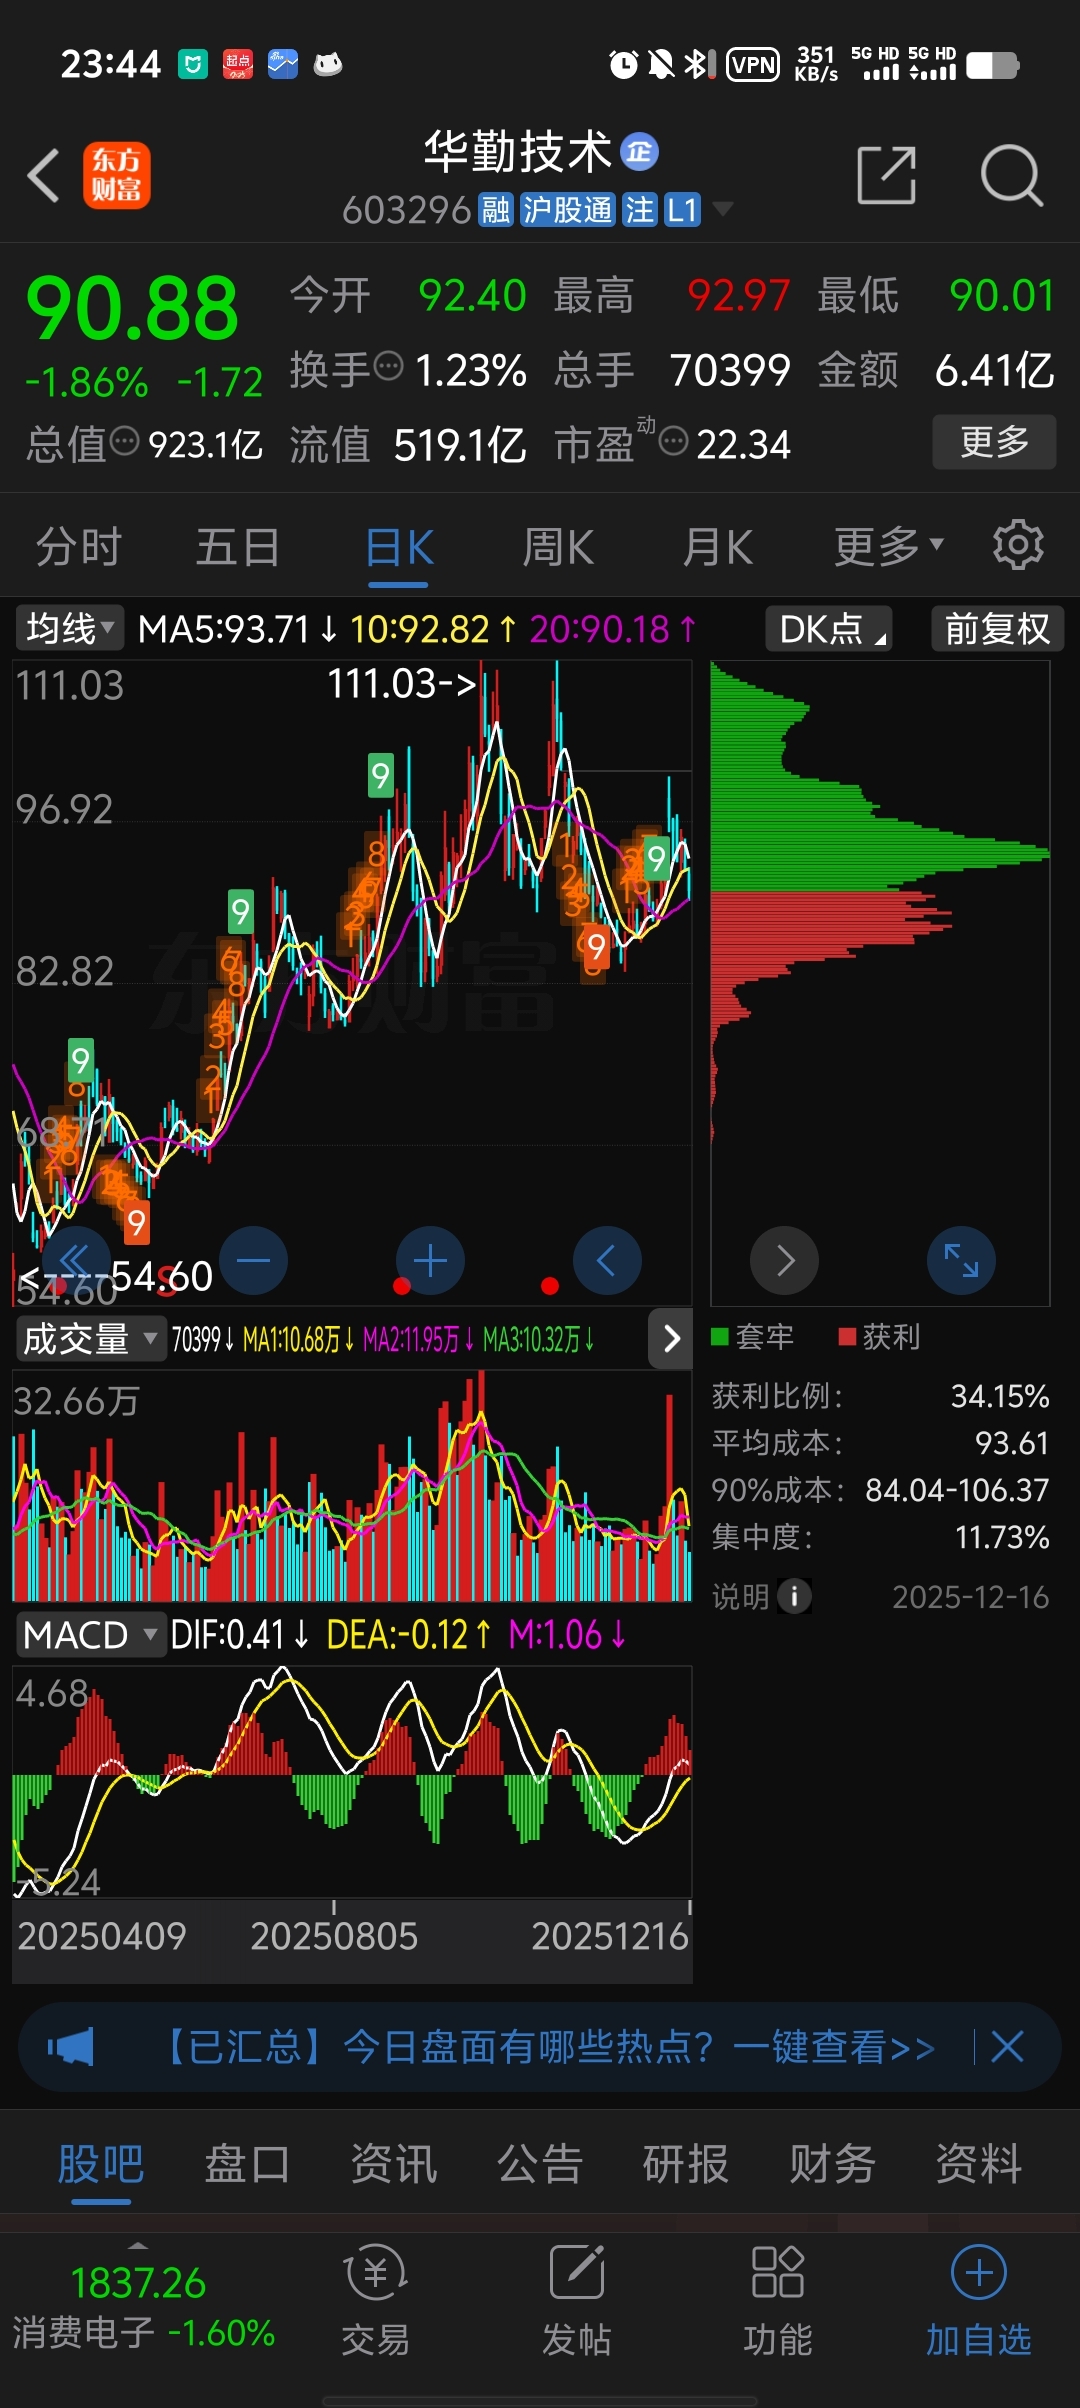The image size is (1080, 2408).
Task: Expand panel with arrow beside volume MA
Action: click(x=671, y=1338)
